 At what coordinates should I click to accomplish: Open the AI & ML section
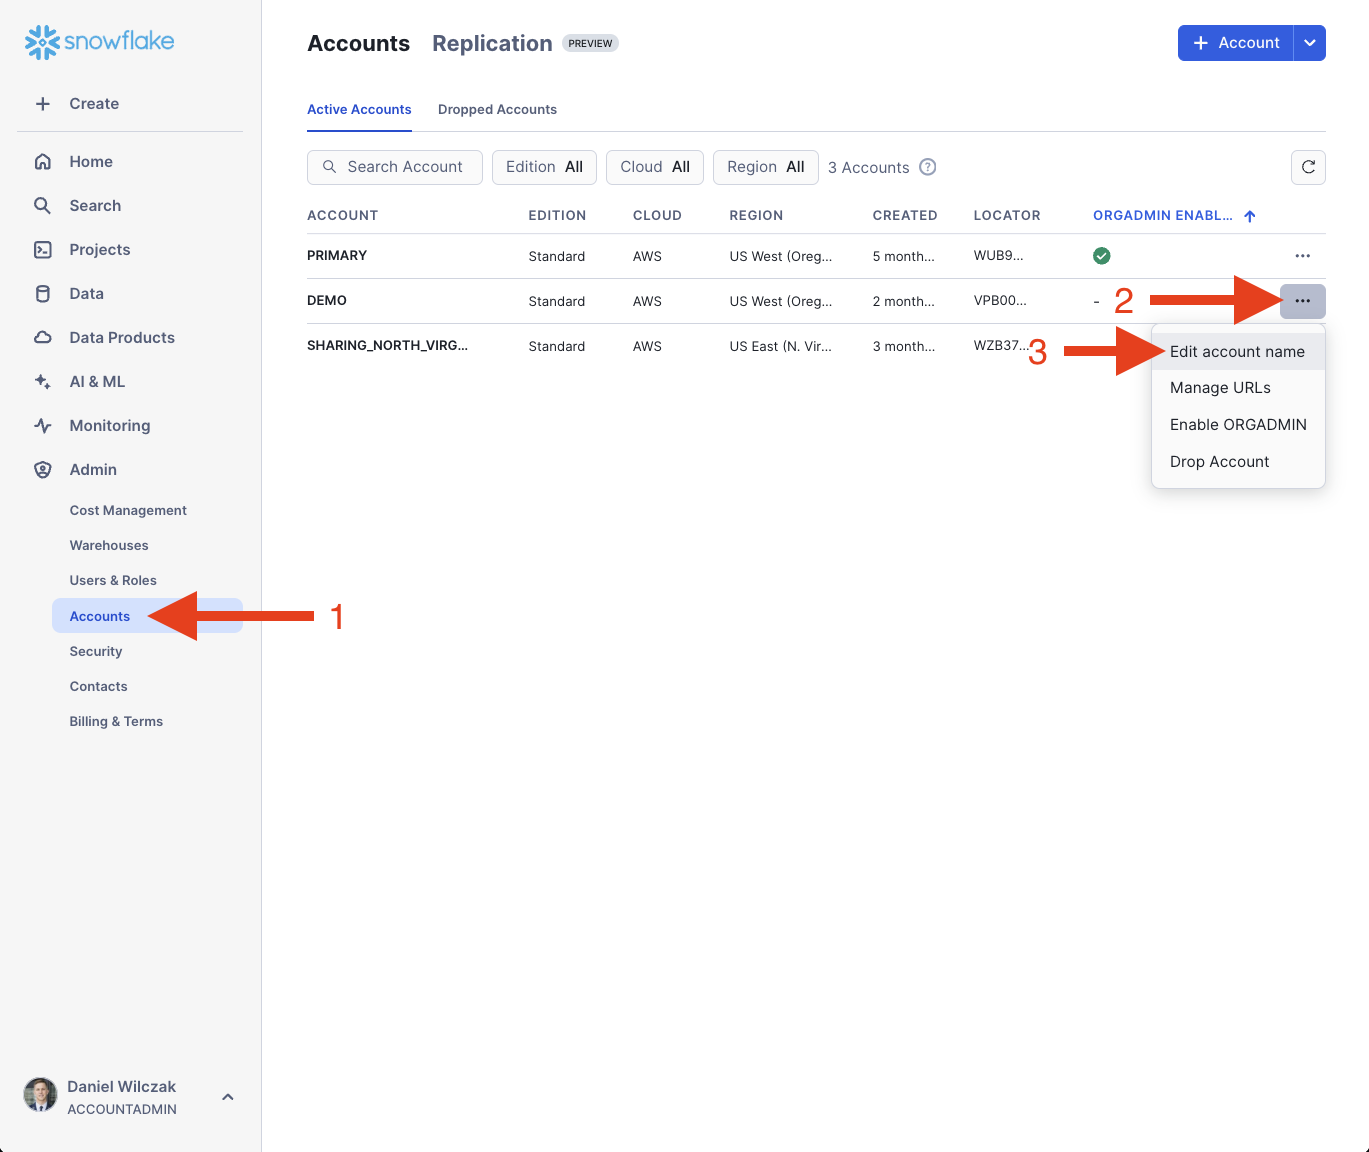(97, 382)
